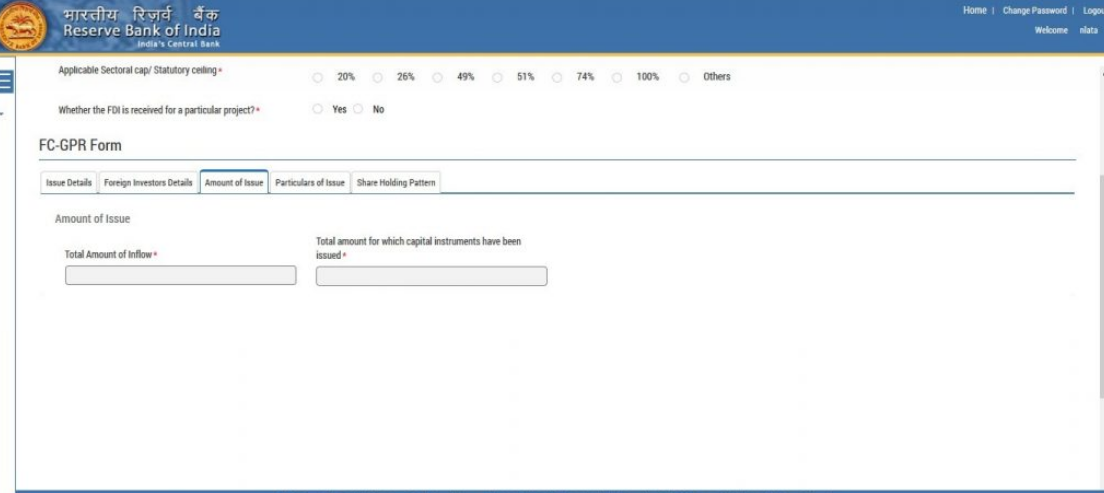Switch to the Issue Details tab

click(68, 182)
